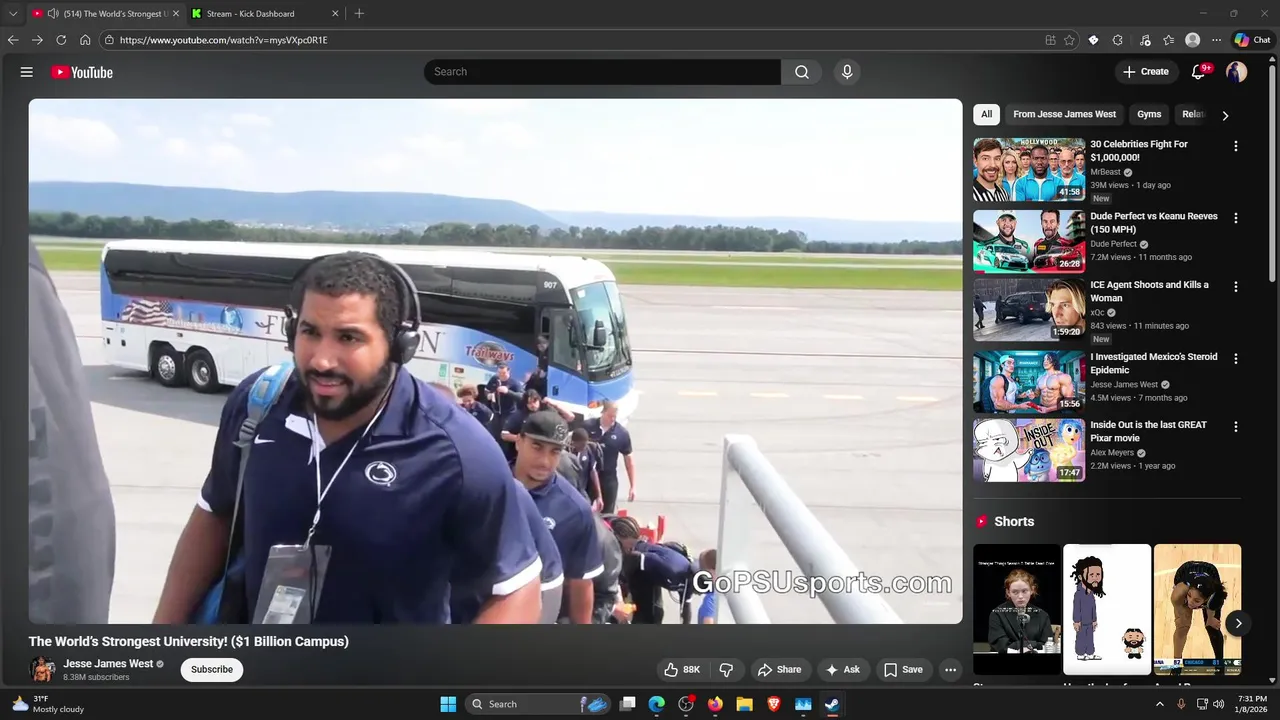Reload the page with the refresh icon
1280x720 pixels.
tap(61, 40)
